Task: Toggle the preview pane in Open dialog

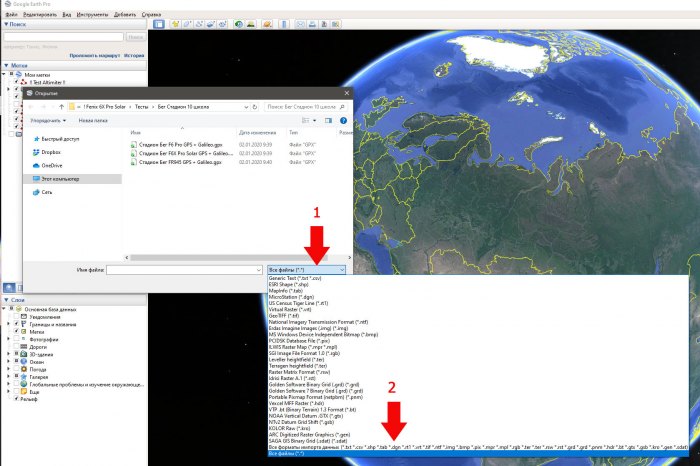Action: (x=328, y=121)
